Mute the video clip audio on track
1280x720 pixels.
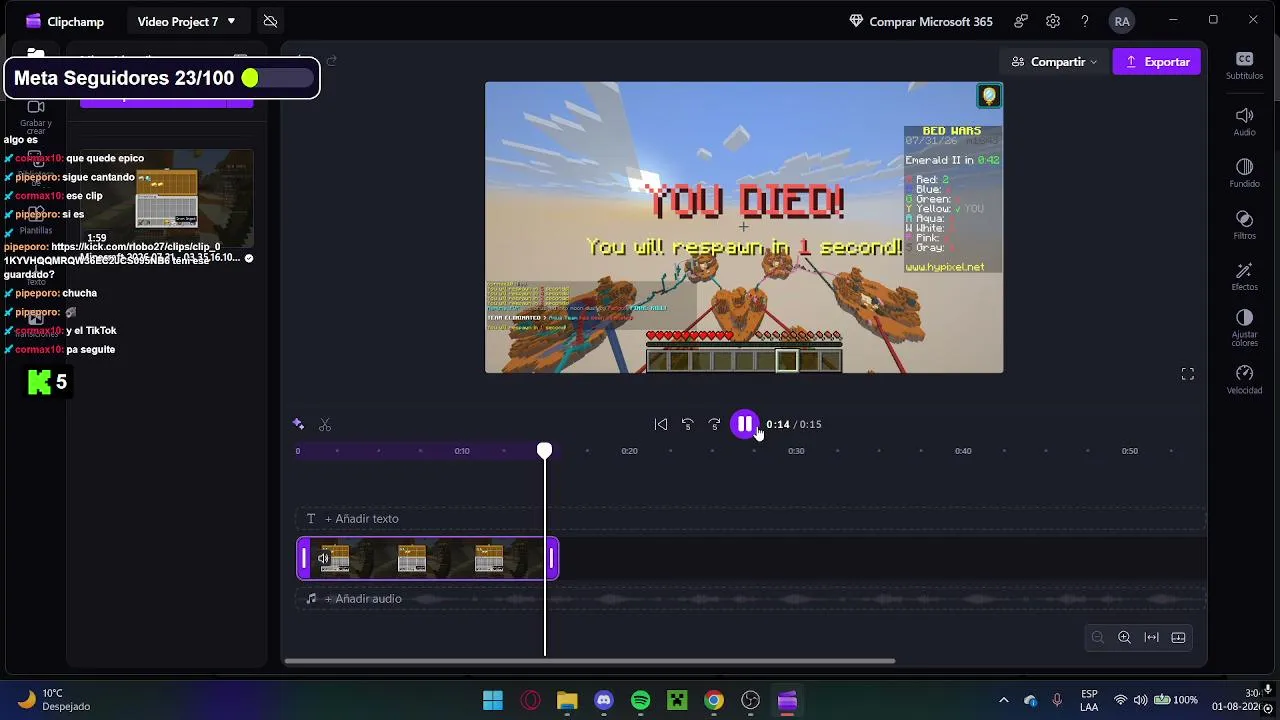pyautogui.click(x=323, y=559)
